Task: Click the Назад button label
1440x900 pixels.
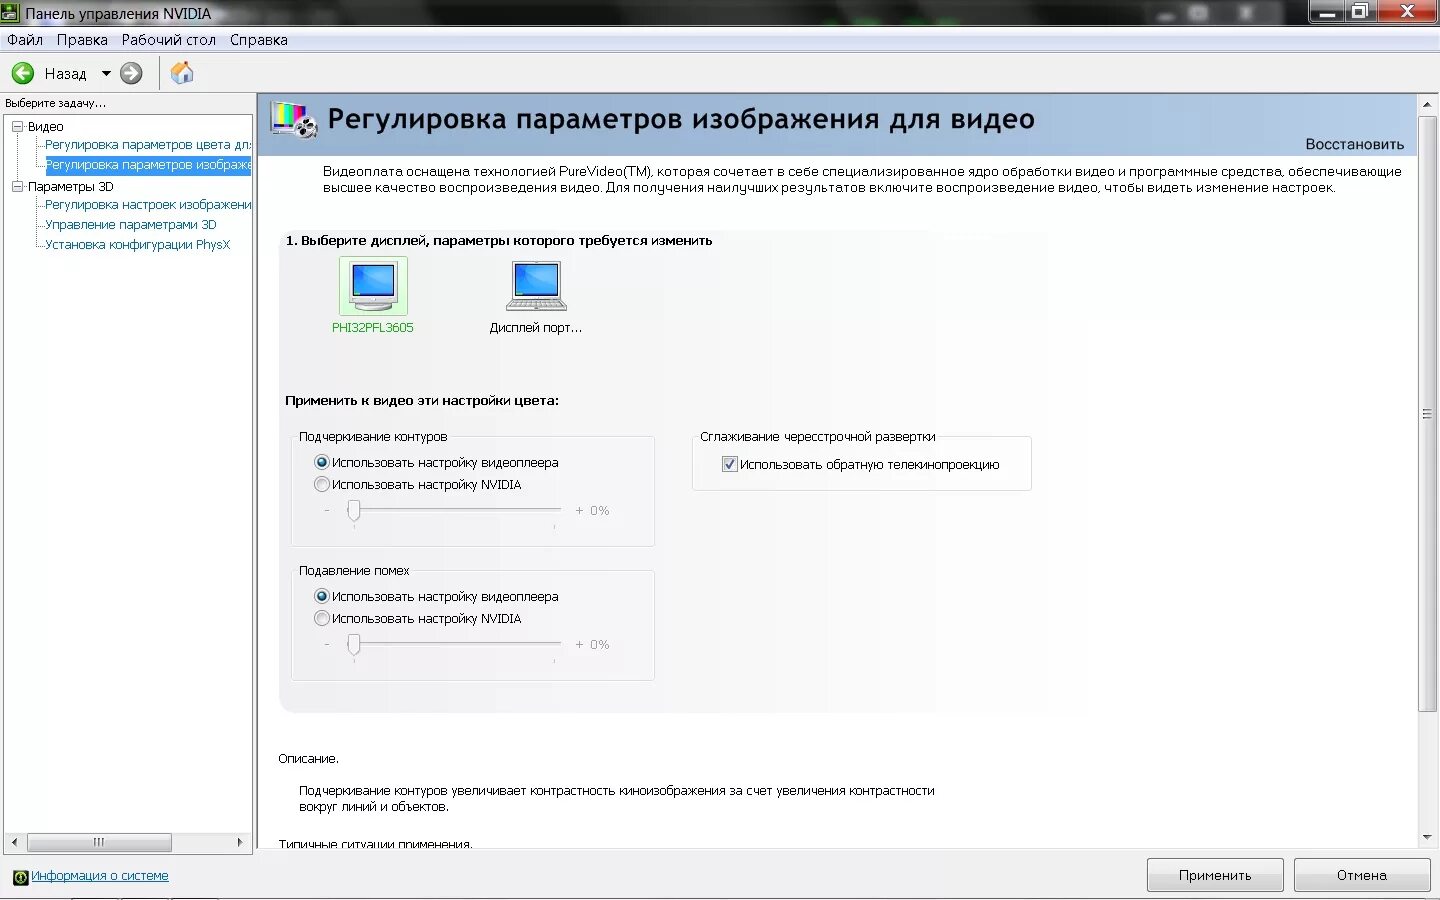Action: tap(66, 74)
